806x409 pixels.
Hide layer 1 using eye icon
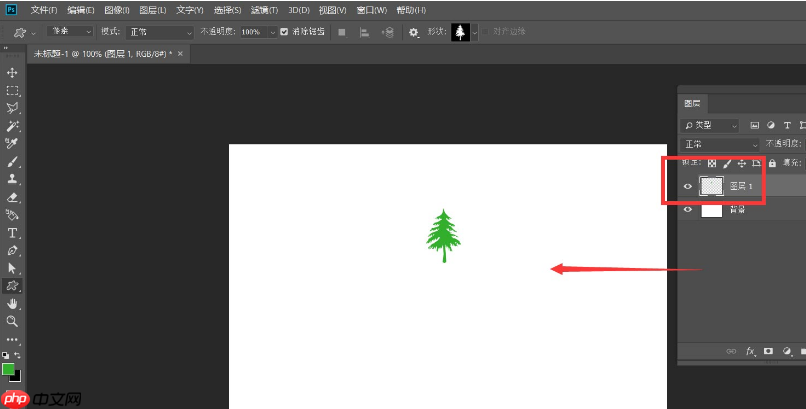(x=688, y=186)
